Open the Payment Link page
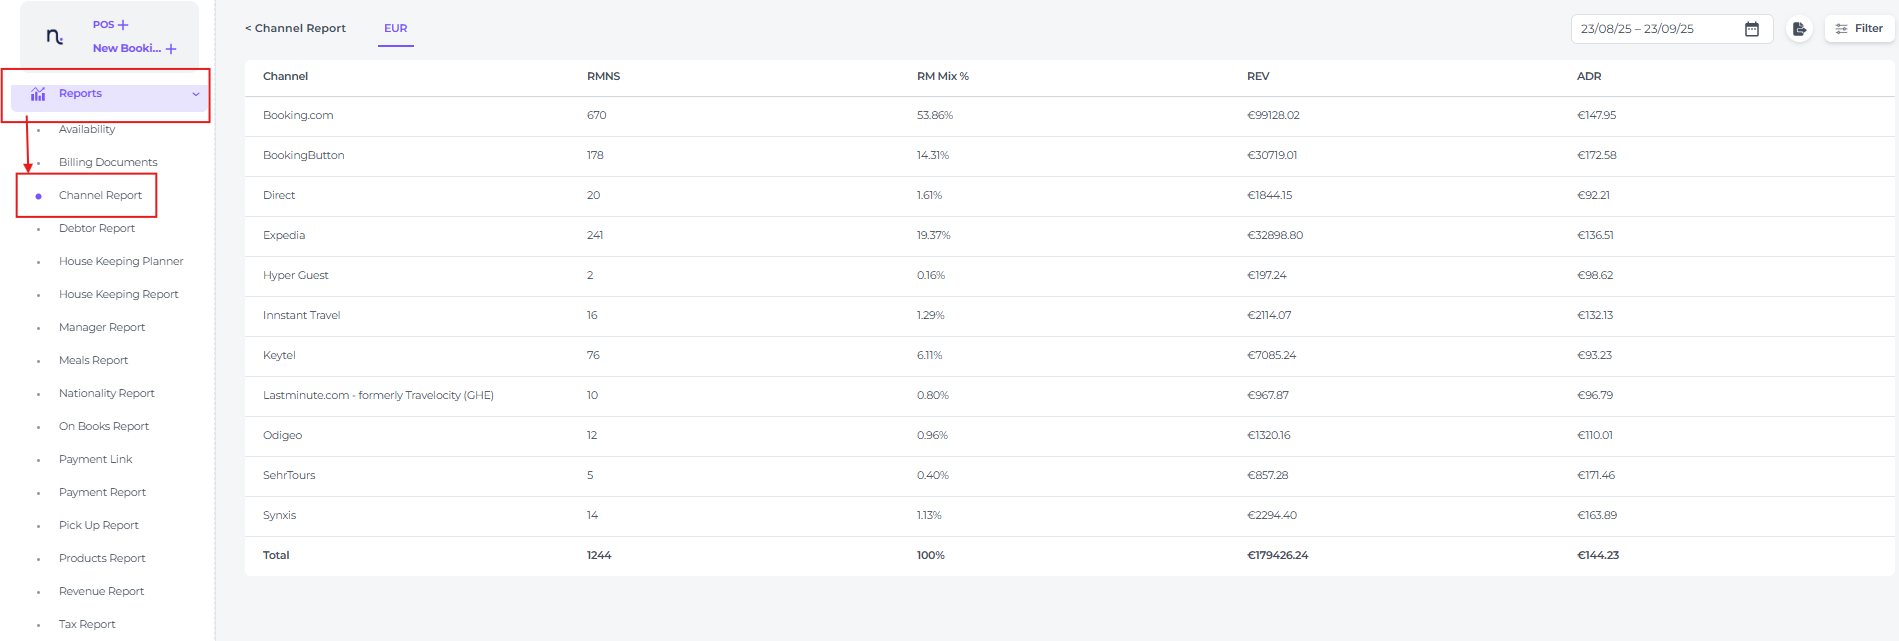 click(95, 459)
